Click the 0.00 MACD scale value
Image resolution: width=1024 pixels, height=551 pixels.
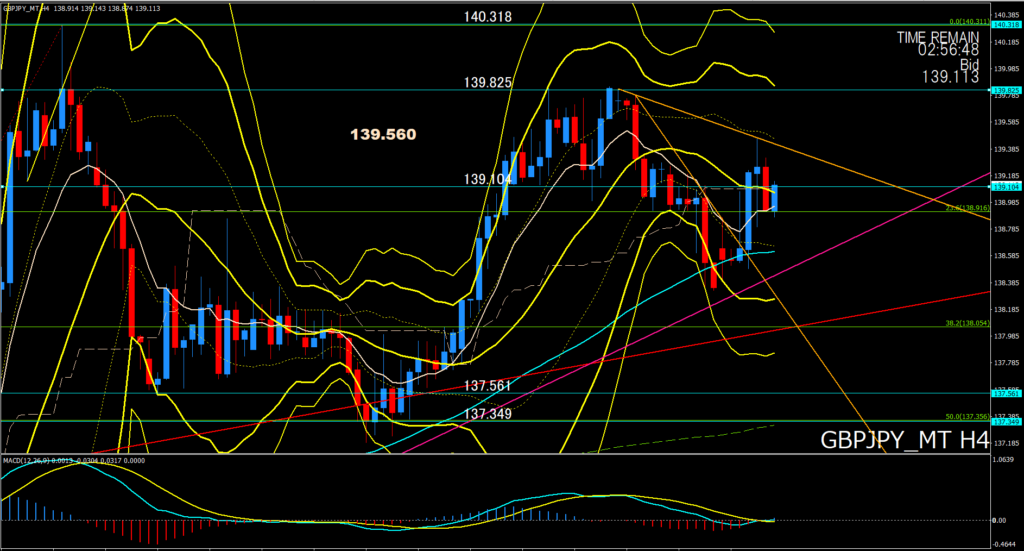point(1000,520)
